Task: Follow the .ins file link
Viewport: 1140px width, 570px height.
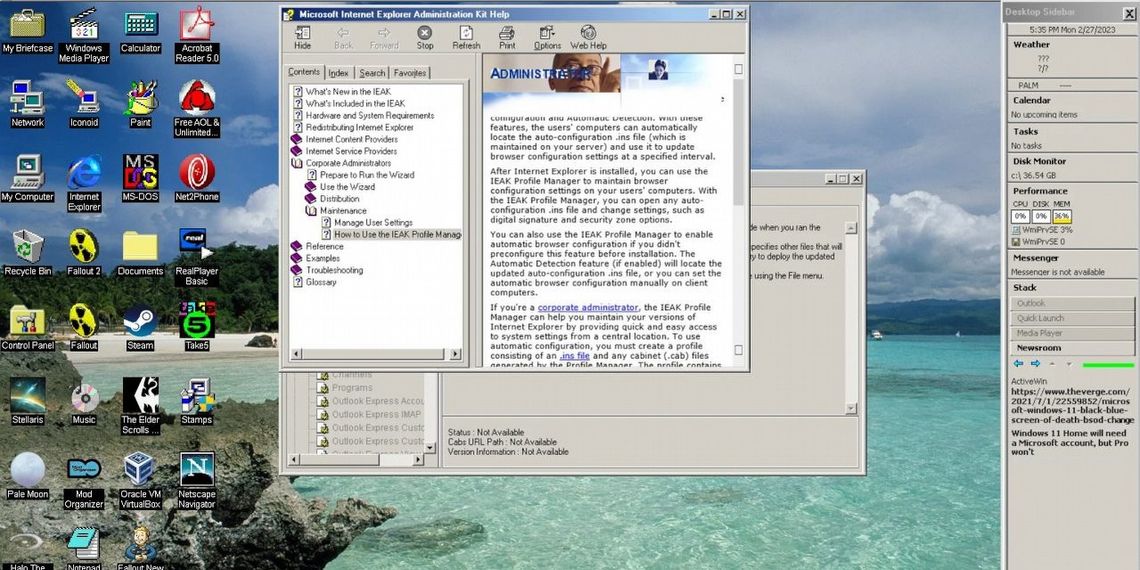Action: (x=574, y=356)
